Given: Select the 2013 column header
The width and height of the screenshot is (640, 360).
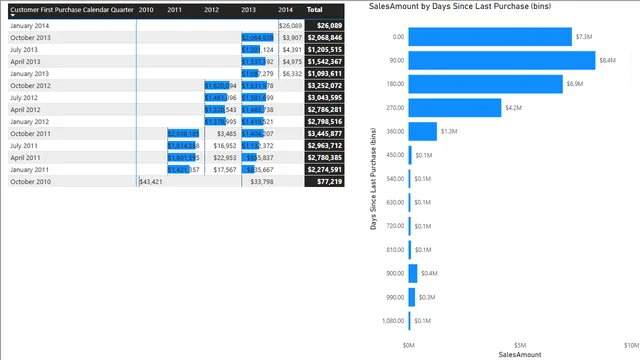Looking at the screenshot, I should point(248,9).
